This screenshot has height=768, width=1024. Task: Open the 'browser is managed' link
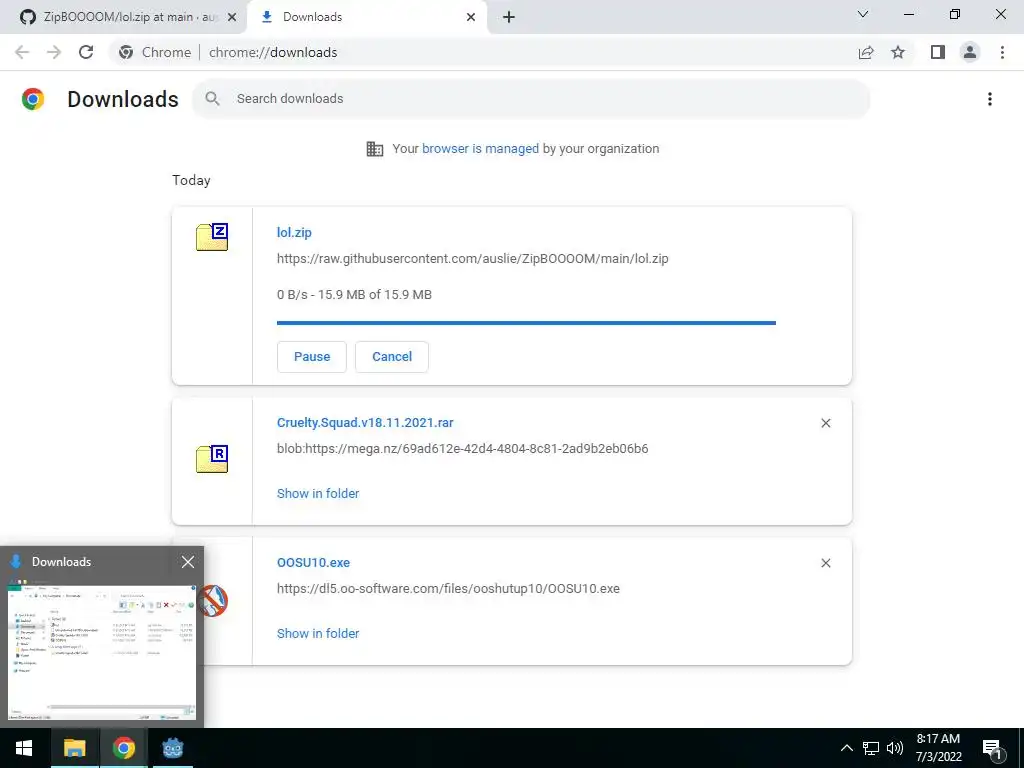click(x=481, y=149)
